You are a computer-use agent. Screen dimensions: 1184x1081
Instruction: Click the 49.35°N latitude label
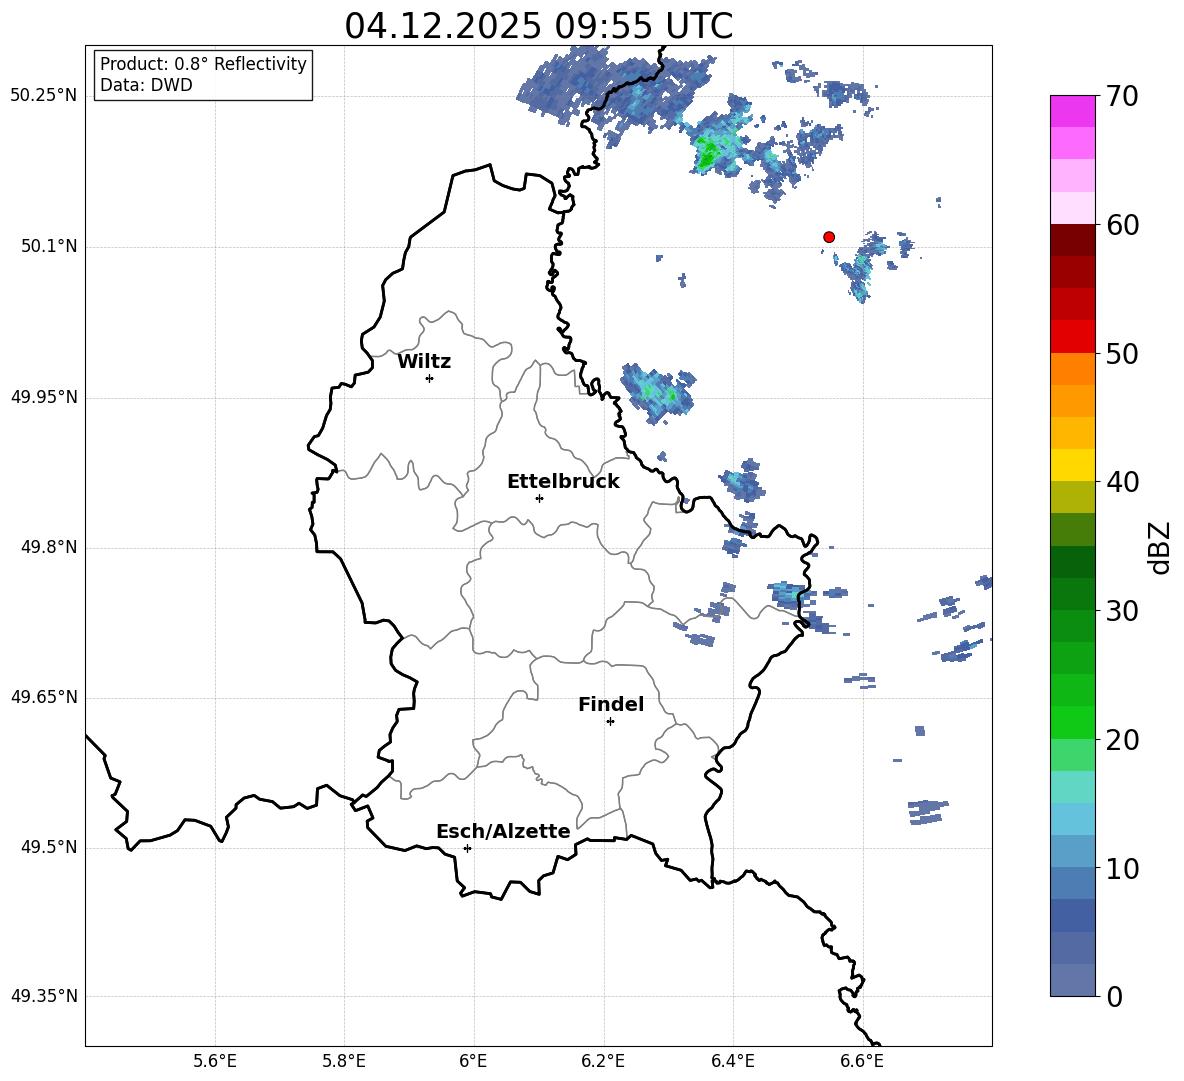(44, 996)
